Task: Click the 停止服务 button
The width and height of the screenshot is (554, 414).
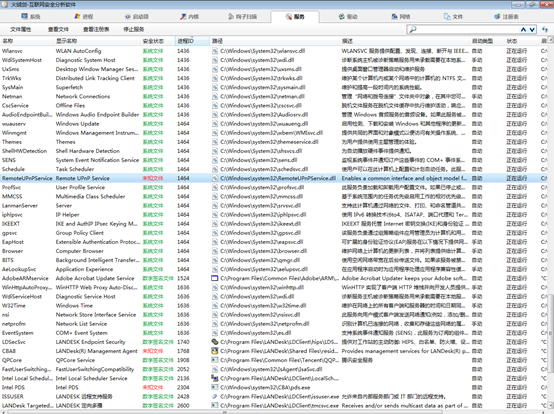Action: 134,29
